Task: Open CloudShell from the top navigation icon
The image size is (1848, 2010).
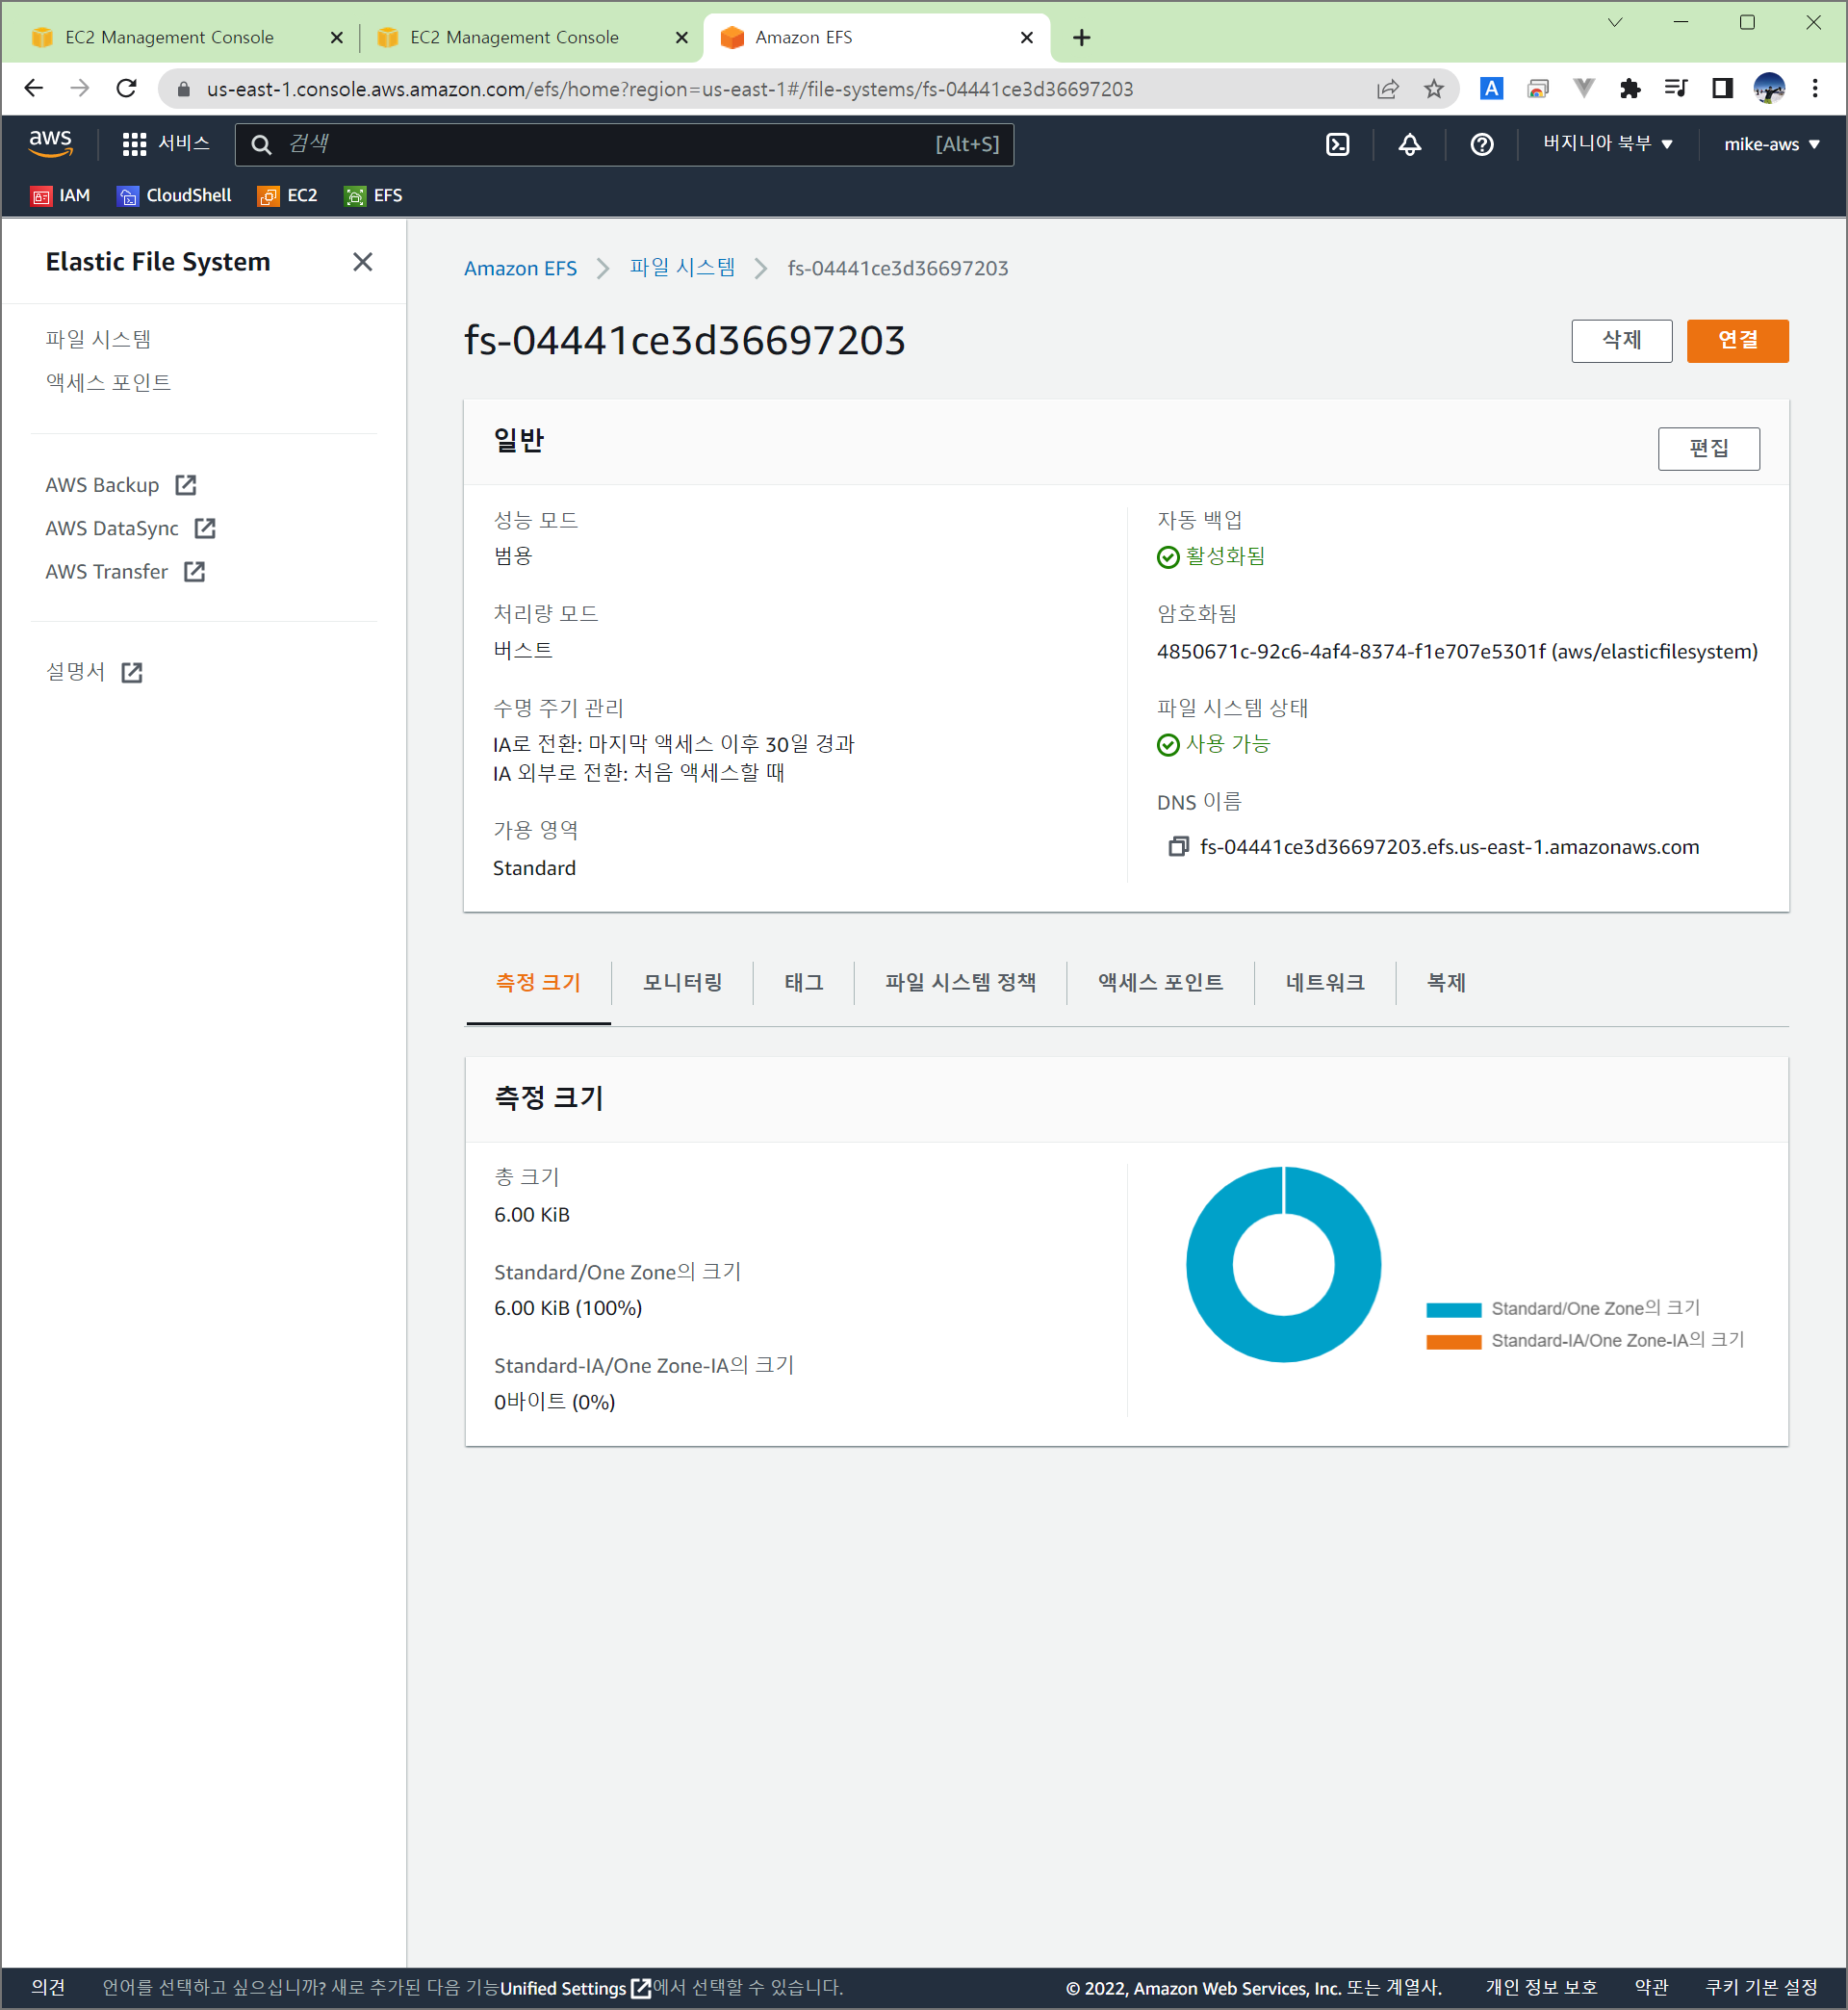Action: 1337,144
